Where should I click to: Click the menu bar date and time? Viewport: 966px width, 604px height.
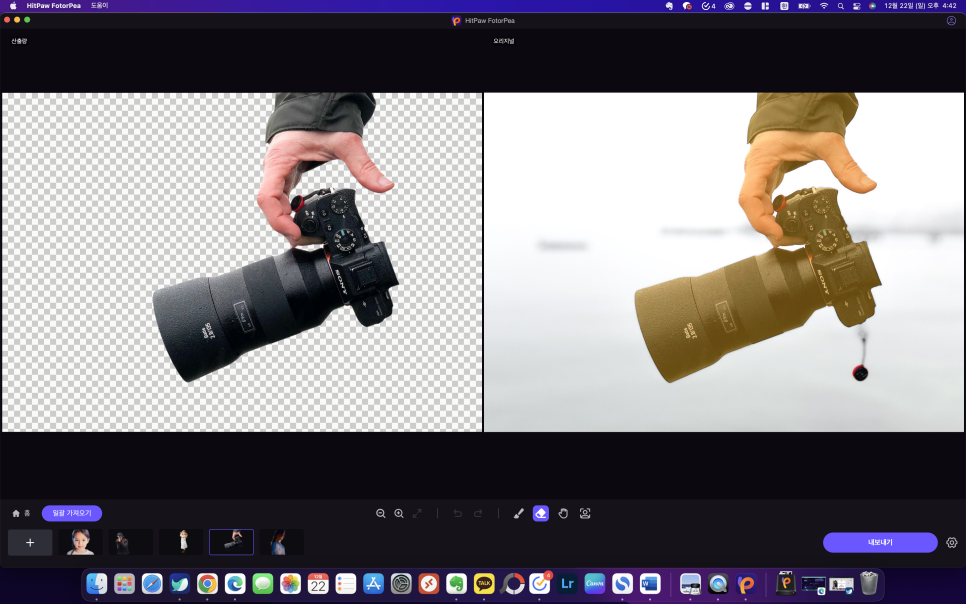[x=920, y=6]
